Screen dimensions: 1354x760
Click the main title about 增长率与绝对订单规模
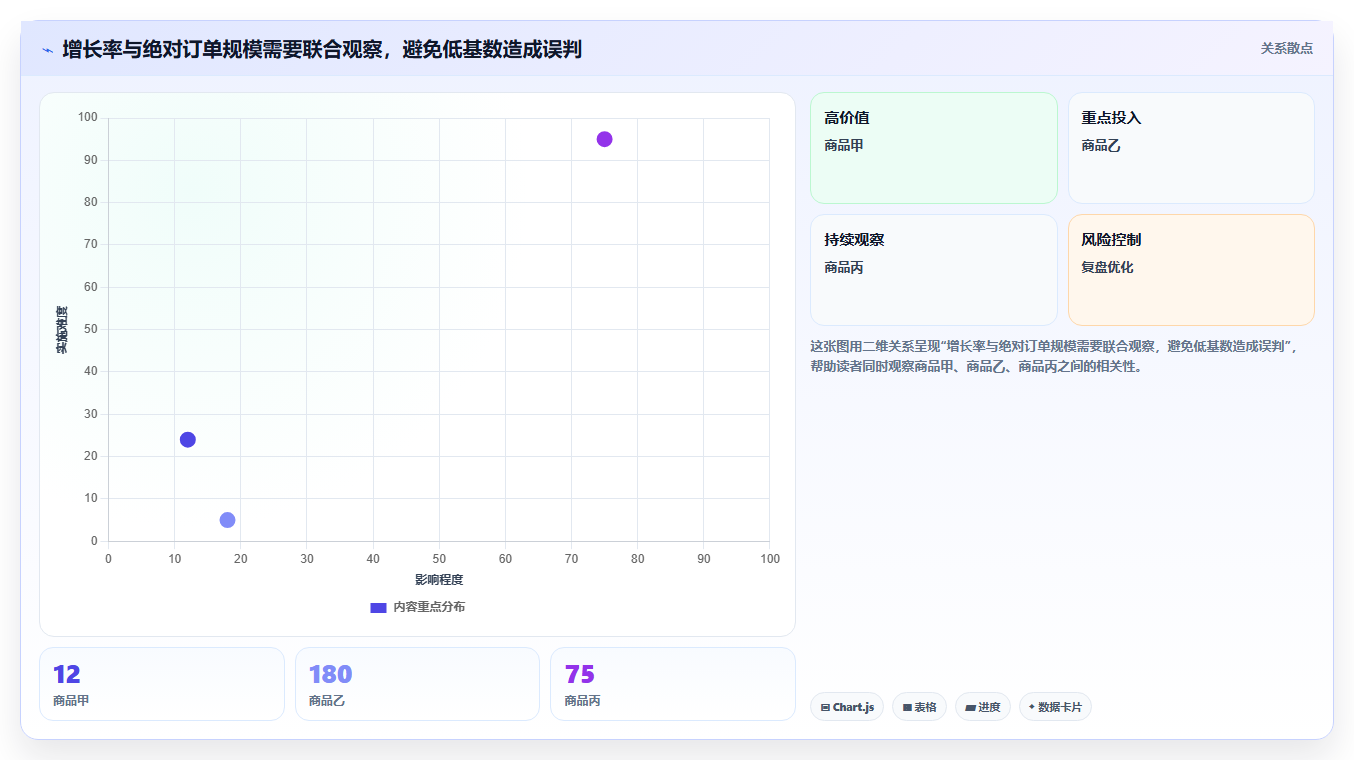coord(322,49)
